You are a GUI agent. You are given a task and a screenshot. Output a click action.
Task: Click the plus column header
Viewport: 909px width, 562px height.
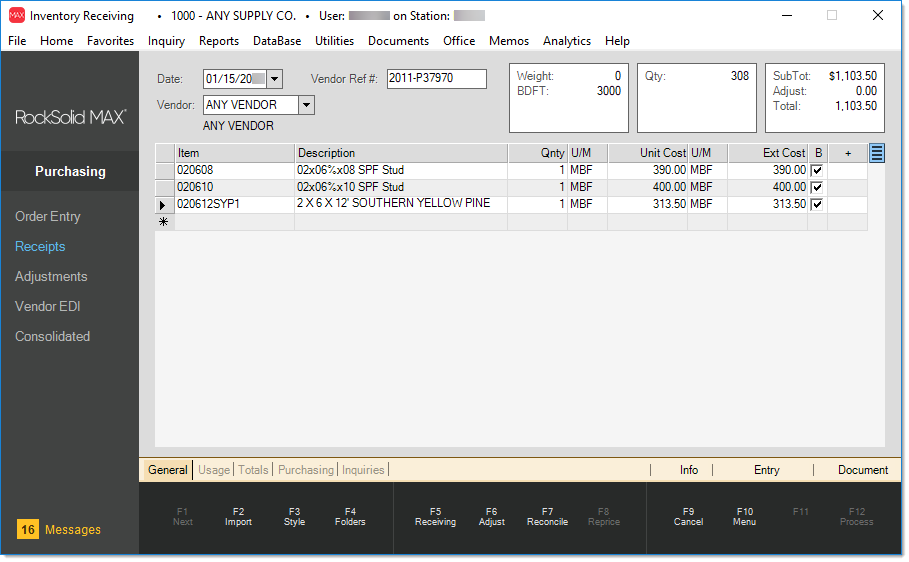tap(848, 153)
